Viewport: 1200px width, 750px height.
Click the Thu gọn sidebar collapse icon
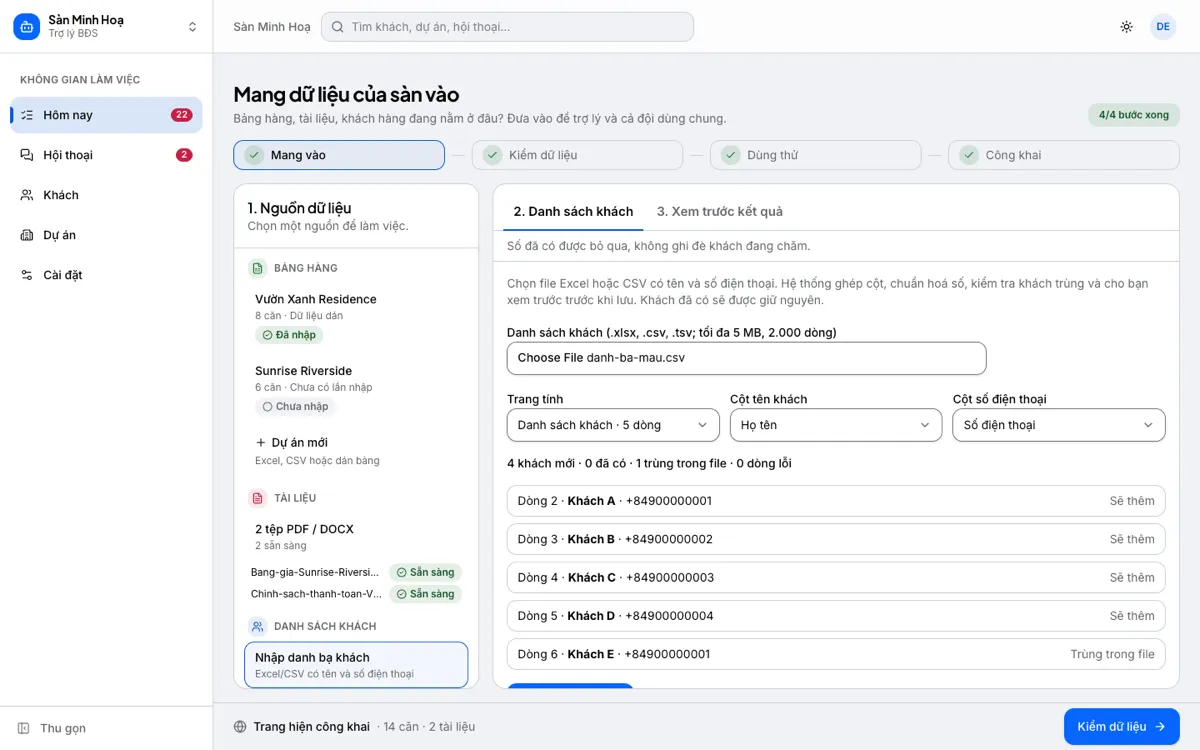24,728
